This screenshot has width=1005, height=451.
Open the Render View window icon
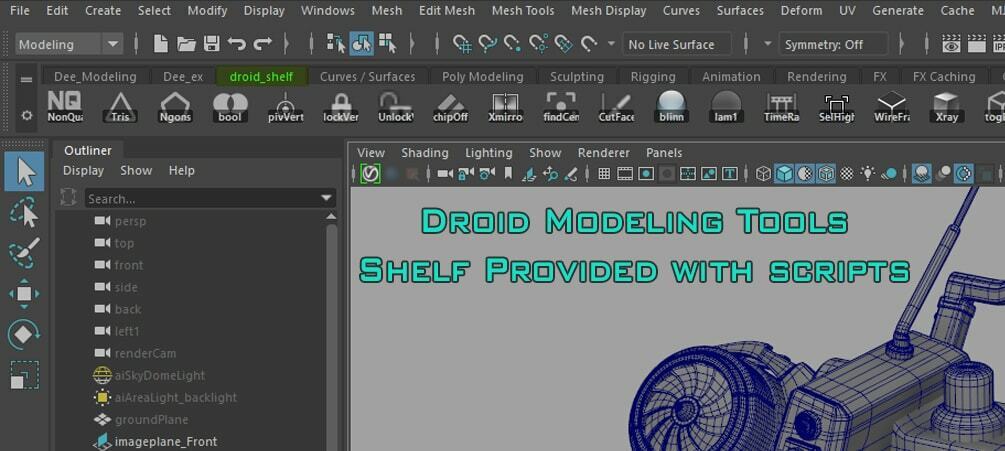(951, 44)
